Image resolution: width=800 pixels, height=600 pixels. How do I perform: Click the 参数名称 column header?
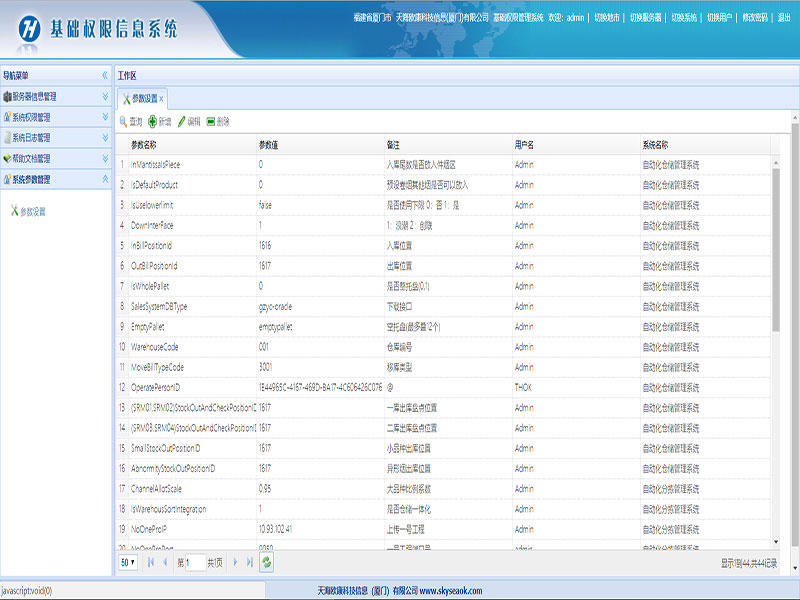pyautogui.click(x=150, y=145)
